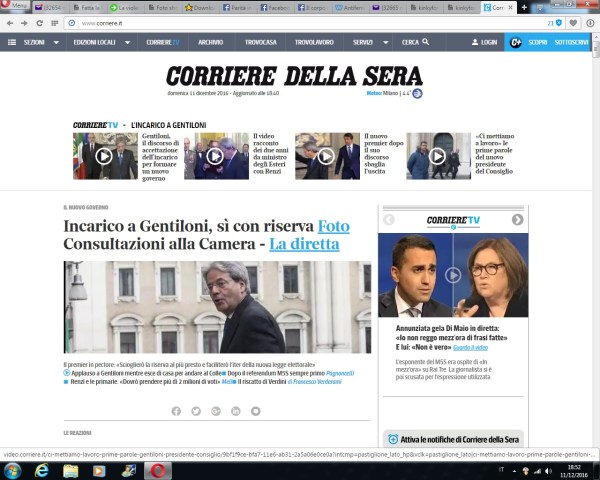Viewport: 600px width, 480px height.
Task: Open the ad blocker shield icon
Action: pos(559,23)
